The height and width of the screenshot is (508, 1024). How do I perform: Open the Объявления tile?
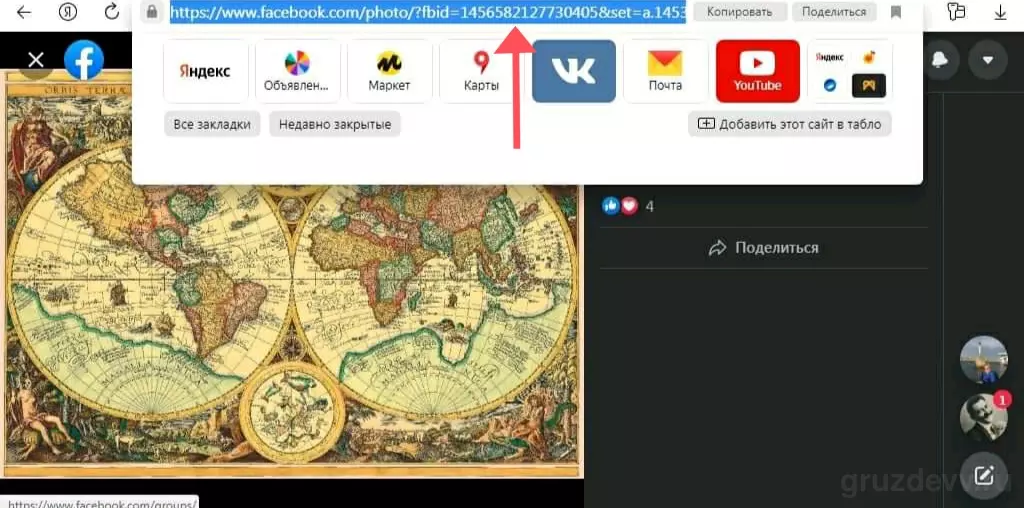pos(297,71)
